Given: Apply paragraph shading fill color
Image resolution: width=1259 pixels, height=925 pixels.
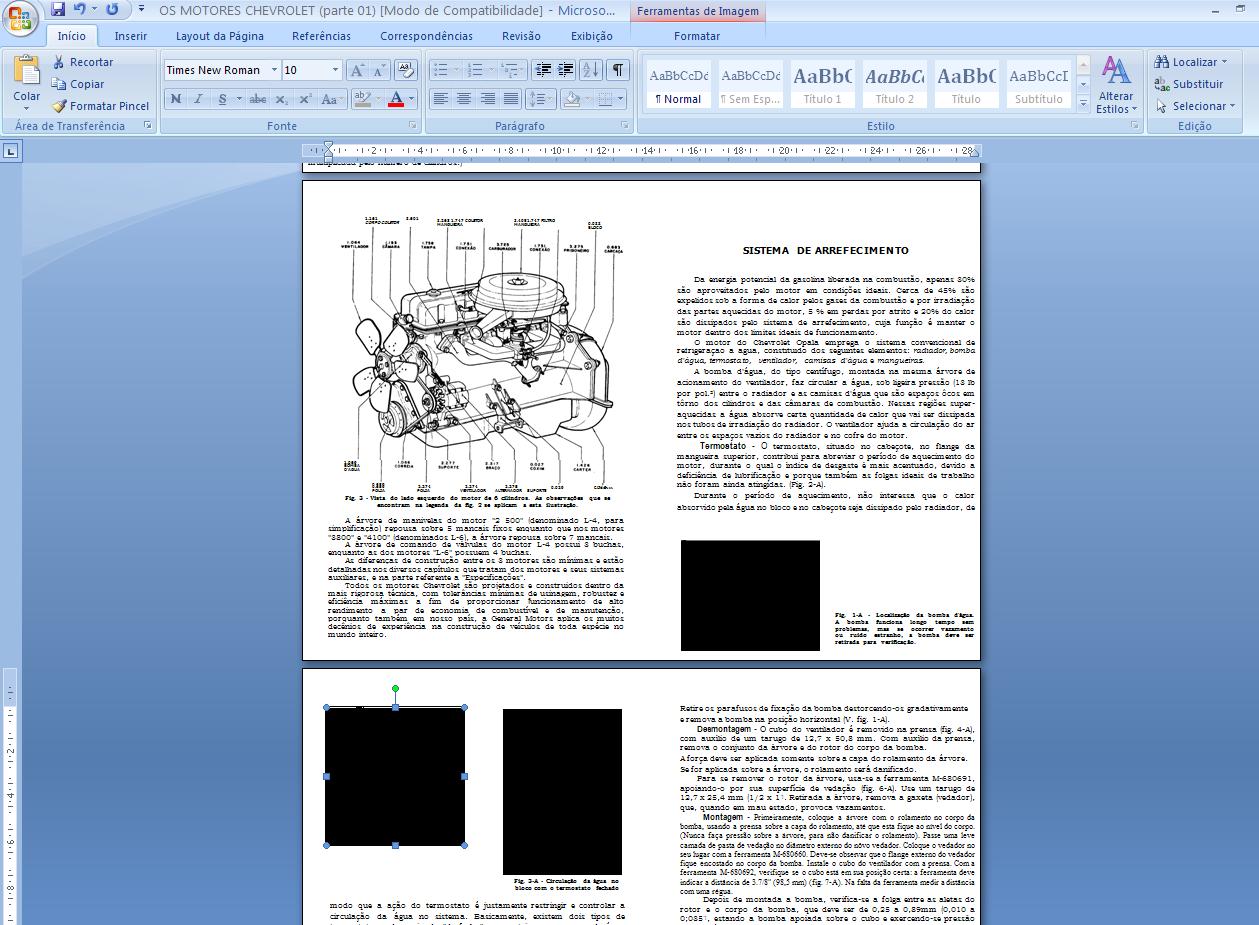Looking at the screenshot, I should [571, 99].
